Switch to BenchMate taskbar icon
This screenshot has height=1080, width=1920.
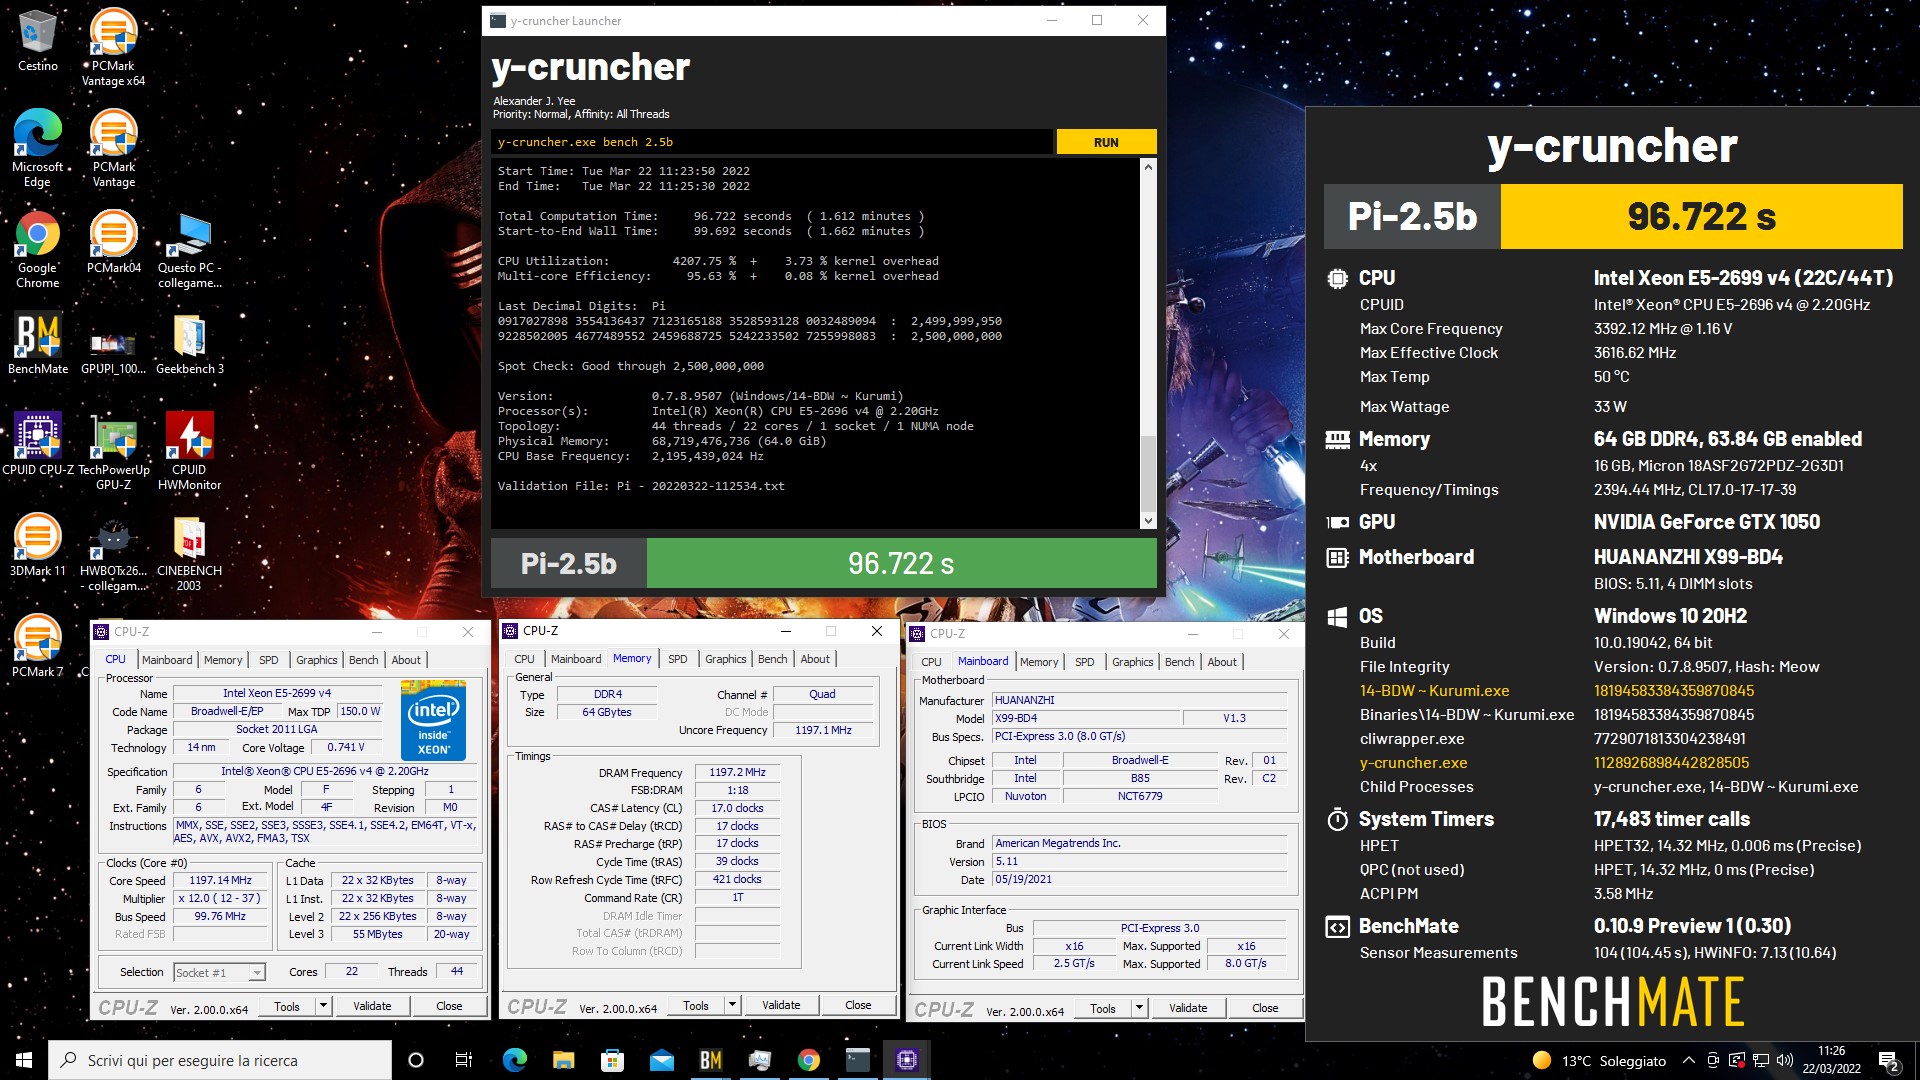[710, 1060]
